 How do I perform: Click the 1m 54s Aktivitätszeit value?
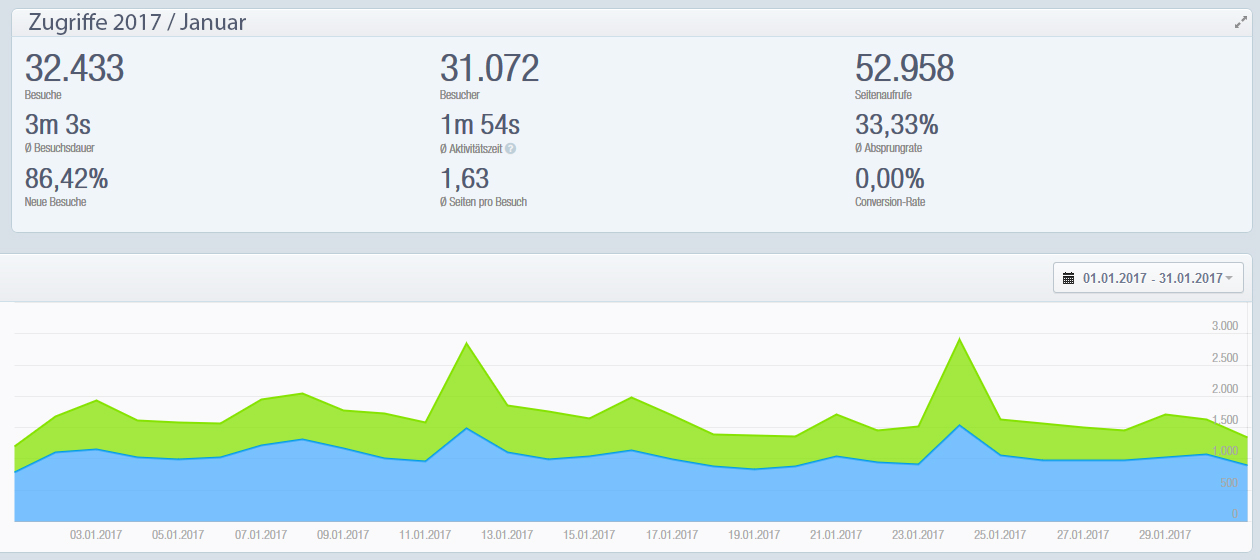pos(480,125)
